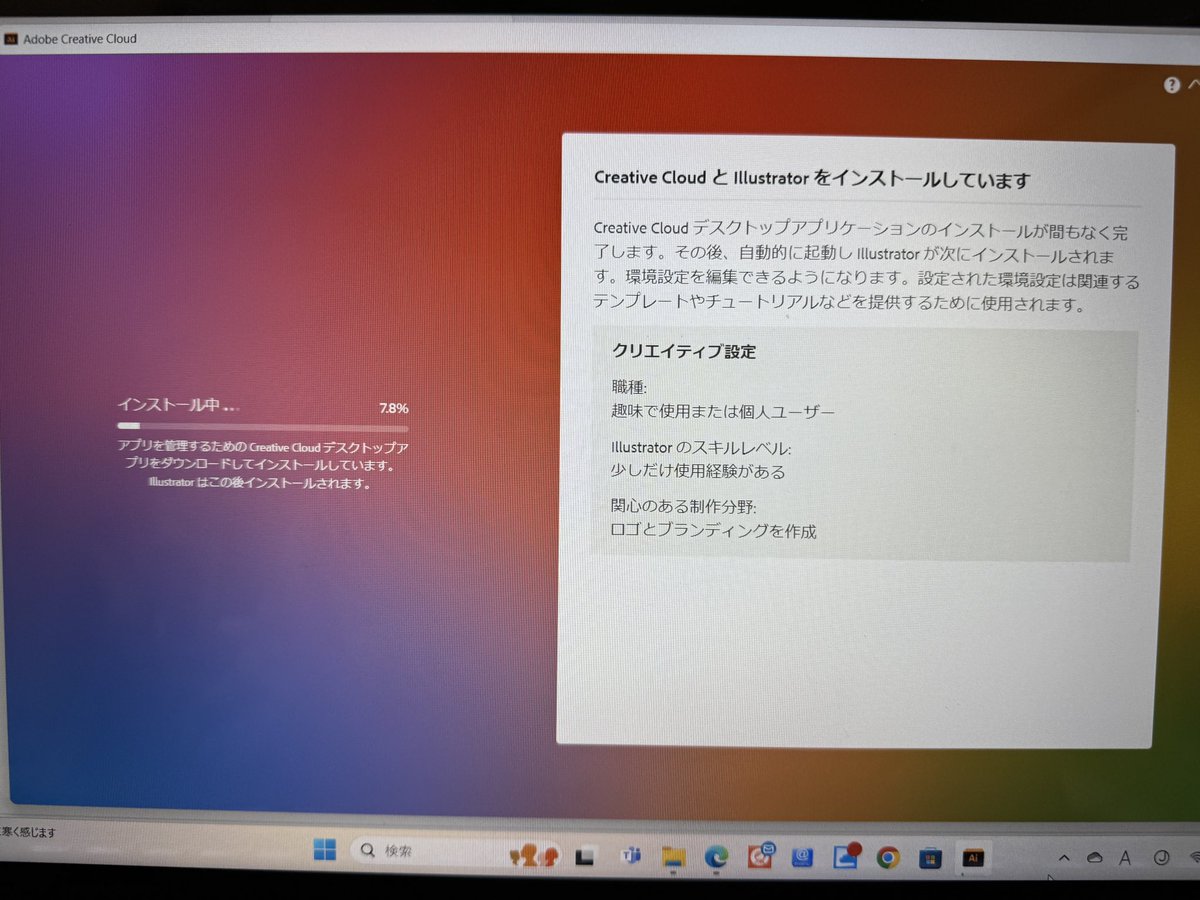Click the heading Creative Cloud と Illustrator をインストールしています

click(811, 179)
